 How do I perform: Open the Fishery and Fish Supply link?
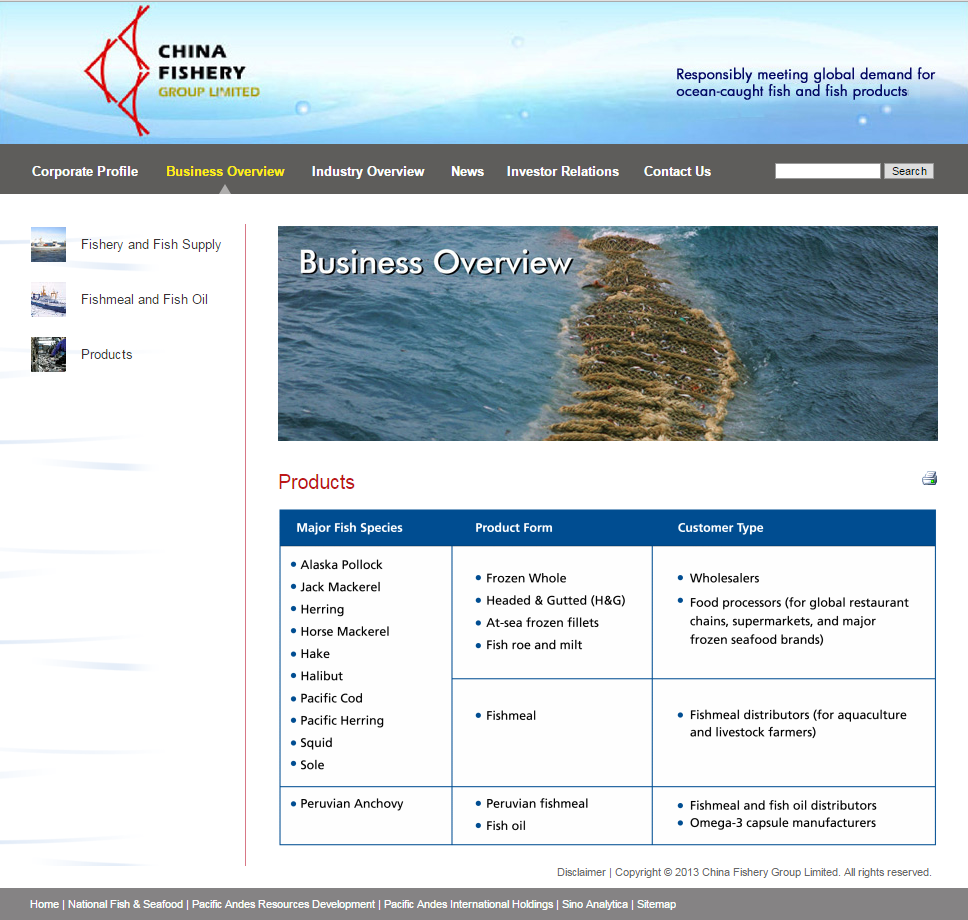click(x=151, y=245)
